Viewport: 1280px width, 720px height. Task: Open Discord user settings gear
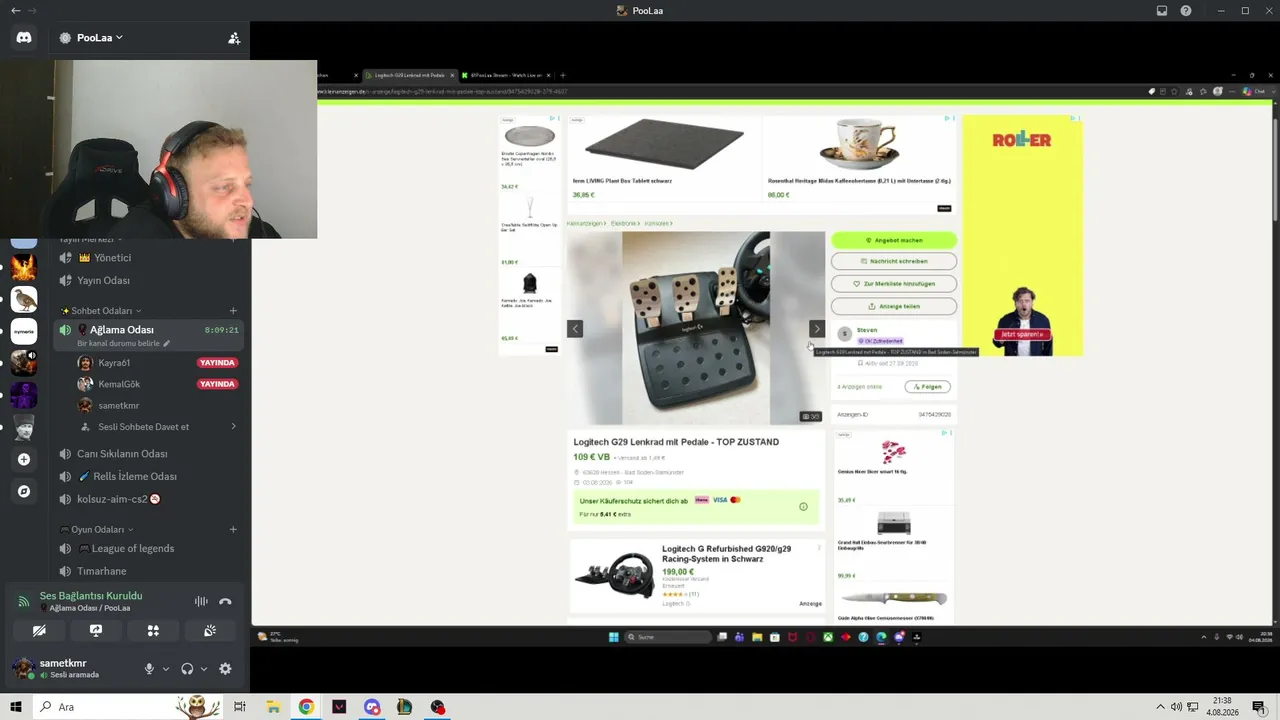pyautogui.click(x=225, y=669)
